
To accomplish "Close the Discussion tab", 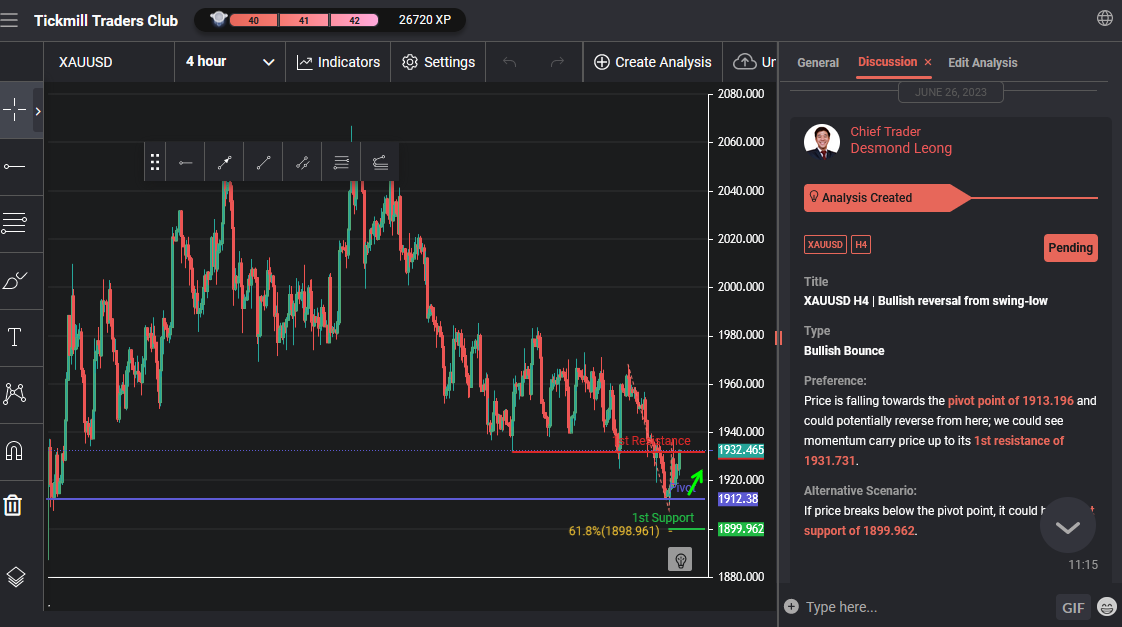I will click(928, 62).
